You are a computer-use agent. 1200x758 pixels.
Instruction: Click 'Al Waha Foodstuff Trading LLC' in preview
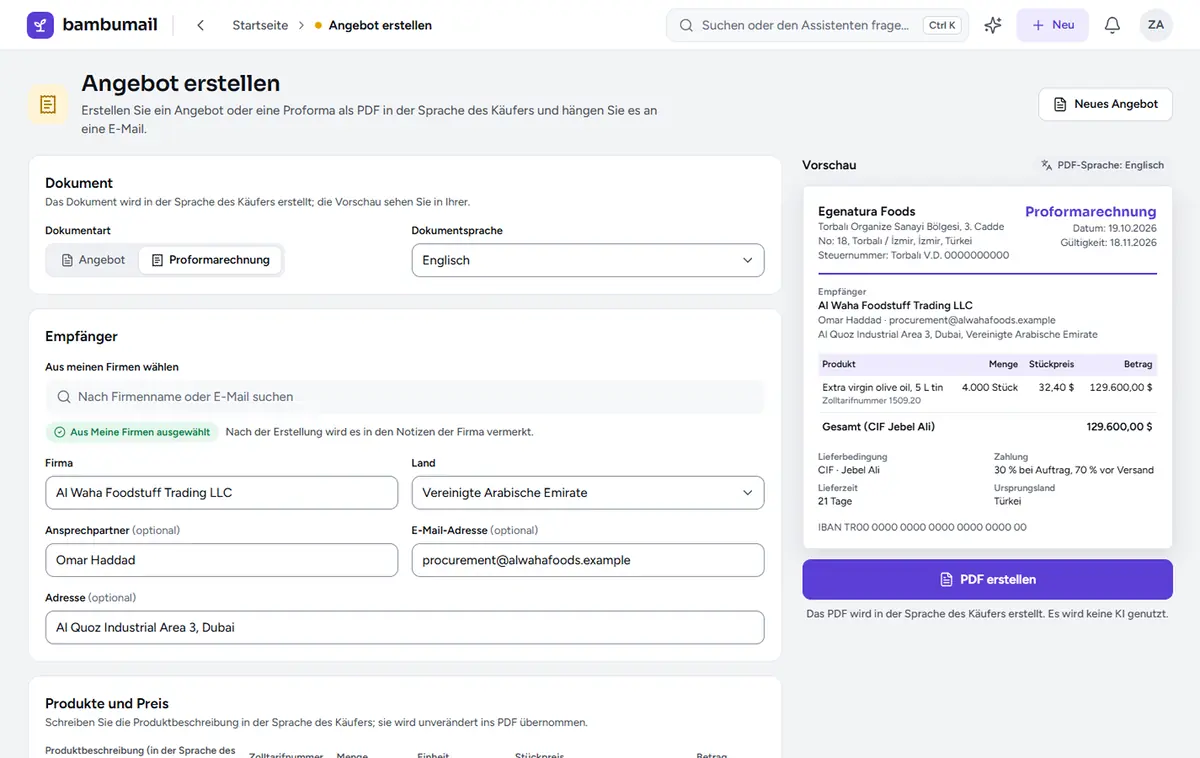[895, 305]
